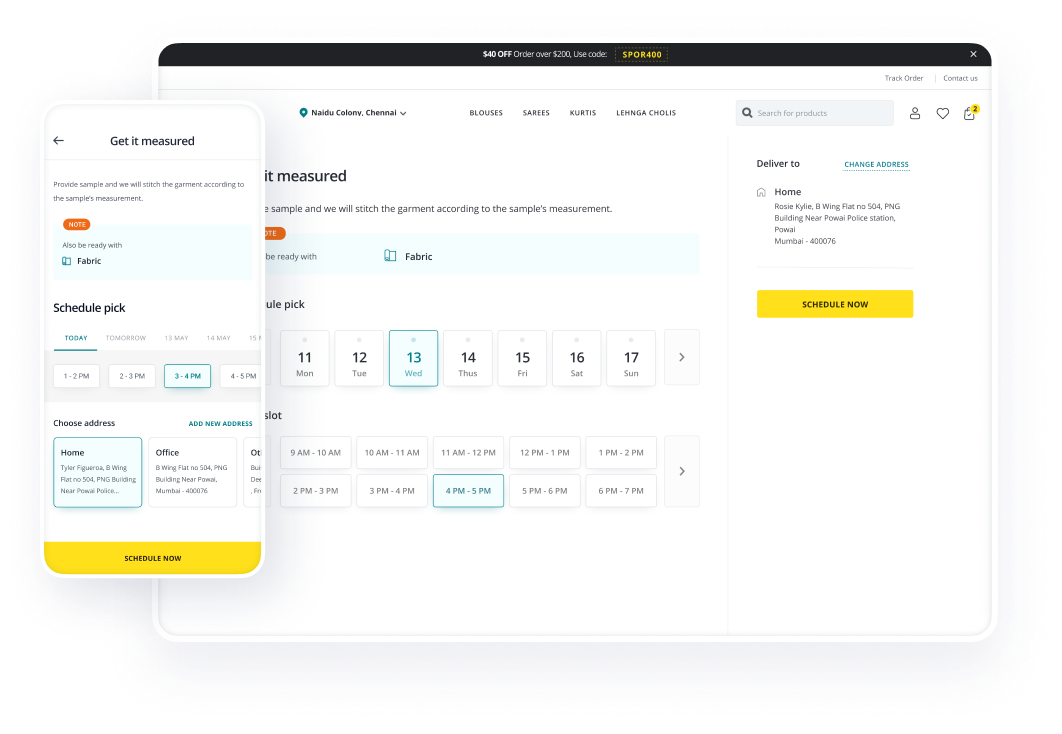The width and height of the screenshot is (1062, 734).
Task: Click Fabric book icon in phone note
Action: pyautogui.click(x=66, y=261)
